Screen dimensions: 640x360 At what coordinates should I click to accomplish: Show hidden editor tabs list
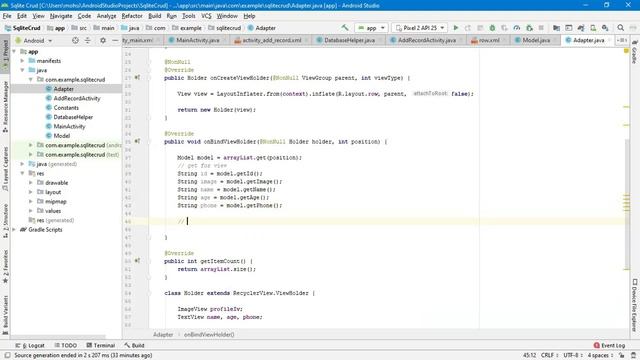(622, 40)
